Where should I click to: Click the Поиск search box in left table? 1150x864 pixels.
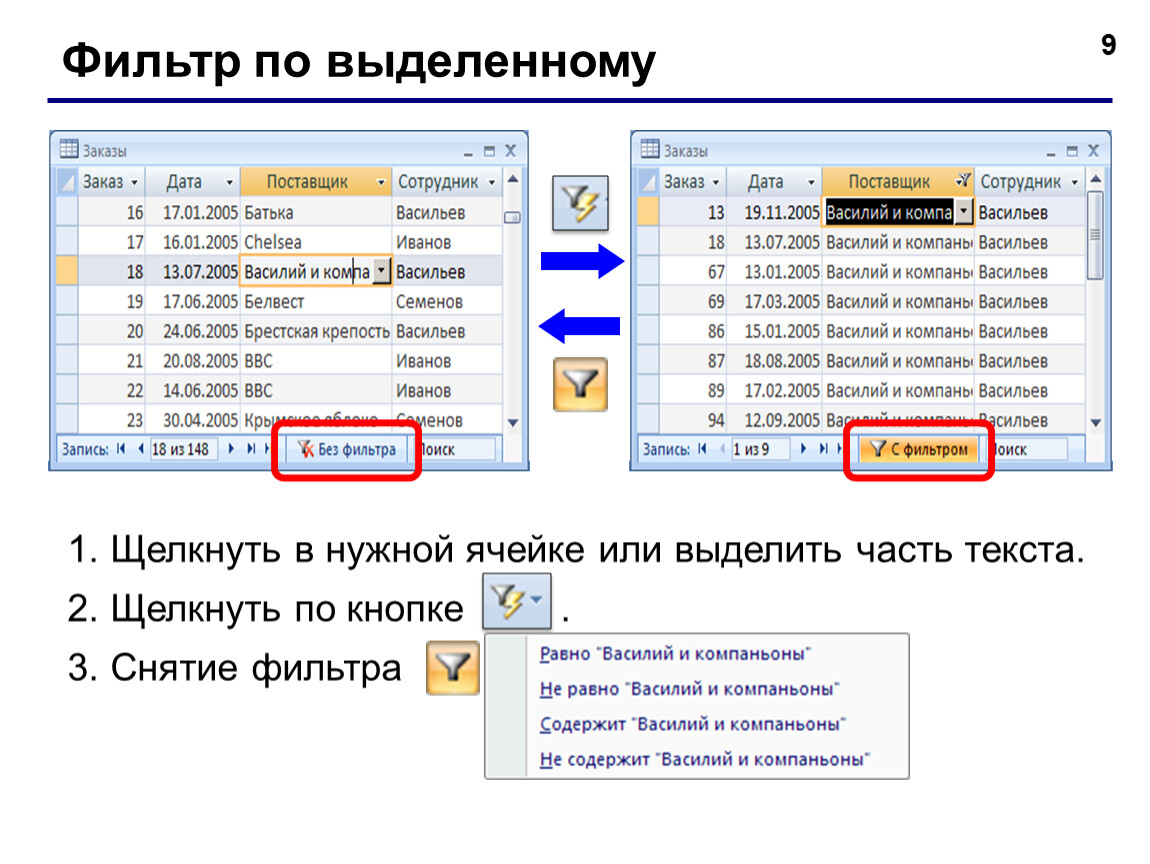[458, 449]
